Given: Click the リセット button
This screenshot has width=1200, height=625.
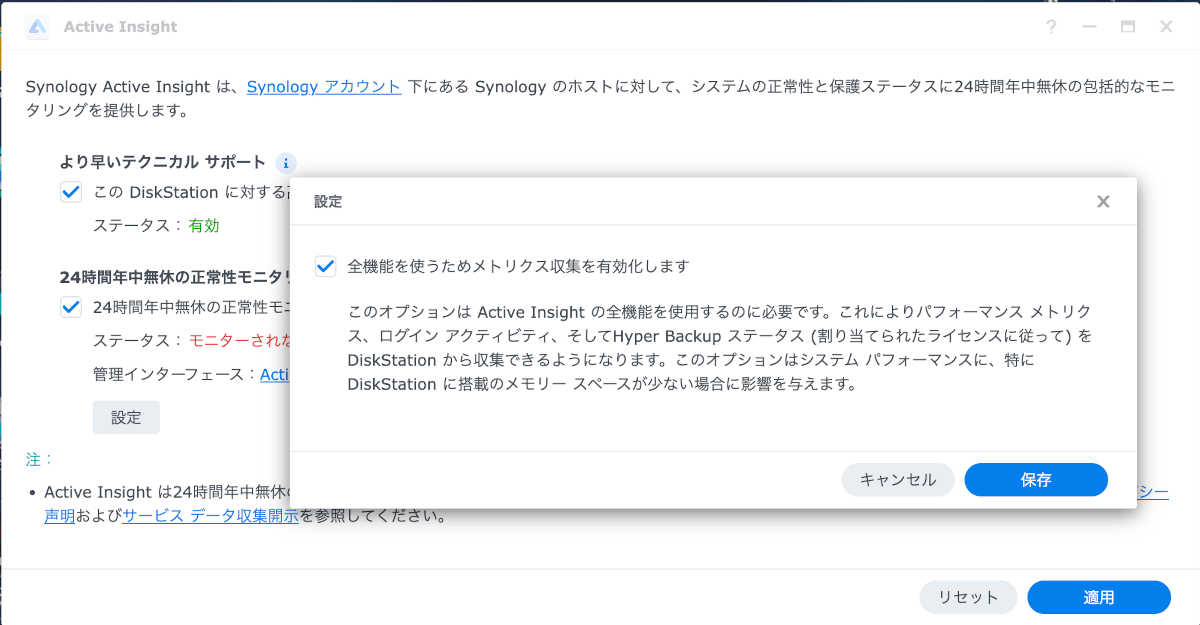Looking at the screenshot, I should tap(968, 597).
